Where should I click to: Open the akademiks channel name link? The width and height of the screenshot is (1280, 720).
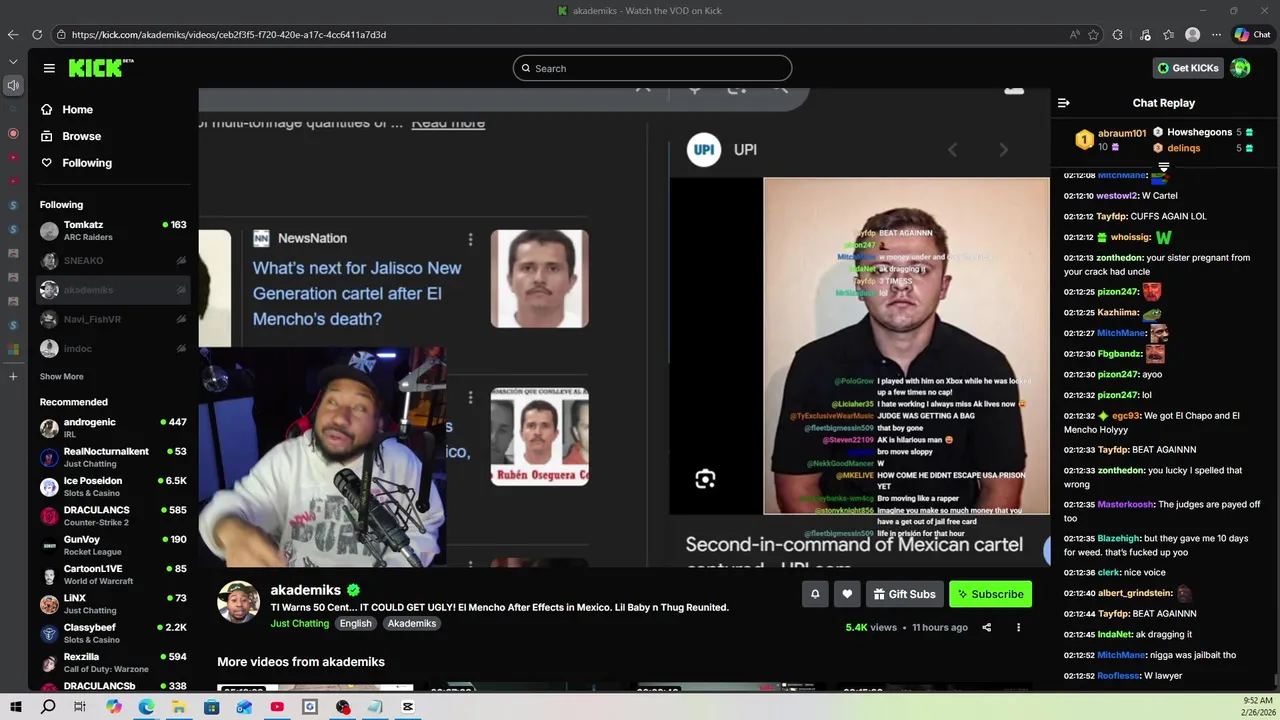pyautogui.click(x=305, y=590)
